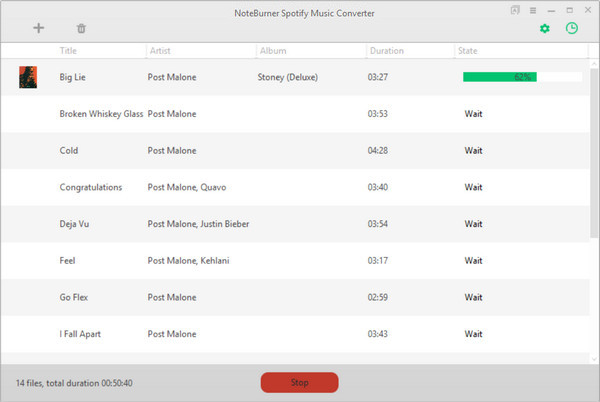Click the vertical scrollbar thumb of the track list
The height and width of the screenshot is (402, 600).
tap(594, 153)
